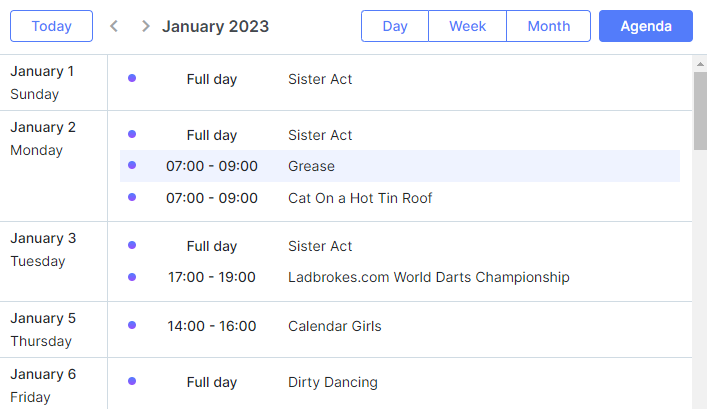The height and width of the screenshot is (409, 707).
Task: Switch to Month view
Action: point(549,26)
